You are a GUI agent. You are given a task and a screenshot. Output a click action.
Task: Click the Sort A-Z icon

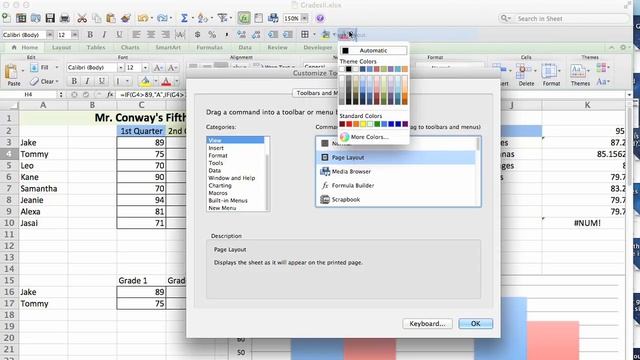tap(202, 18)
